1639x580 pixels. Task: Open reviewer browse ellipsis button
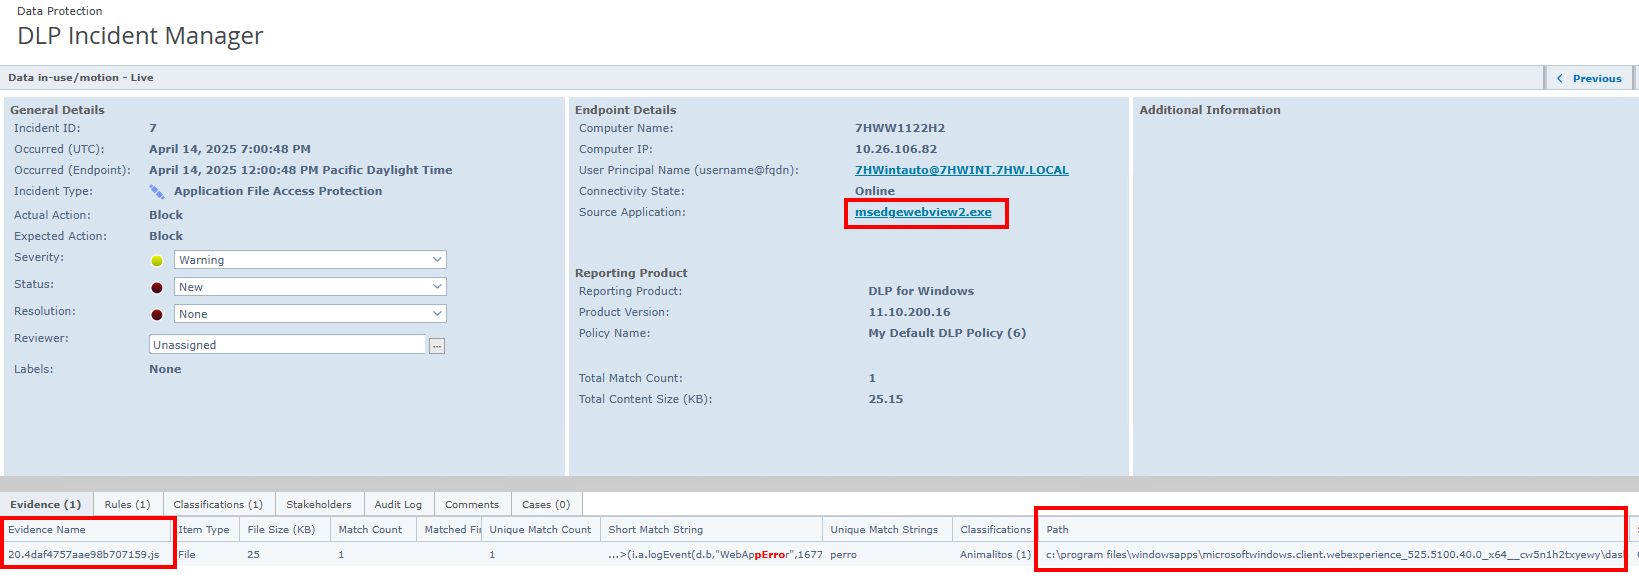click(x=437, y=346)
